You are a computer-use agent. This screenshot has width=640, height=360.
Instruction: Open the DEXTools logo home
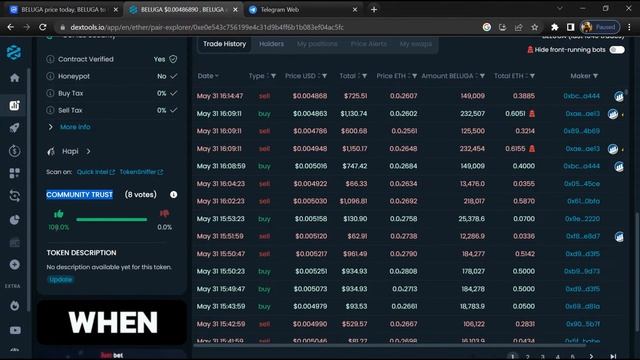(14, 52)
